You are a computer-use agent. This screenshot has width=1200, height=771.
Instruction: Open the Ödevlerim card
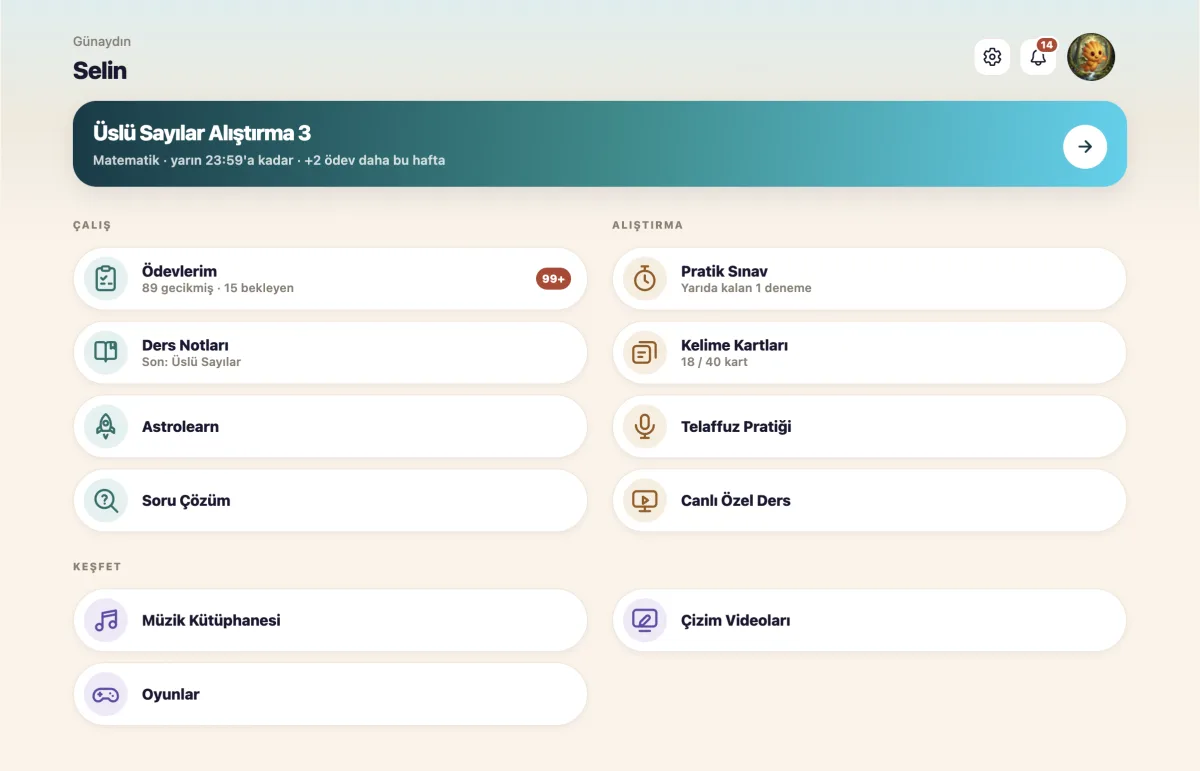click(330, 279)
